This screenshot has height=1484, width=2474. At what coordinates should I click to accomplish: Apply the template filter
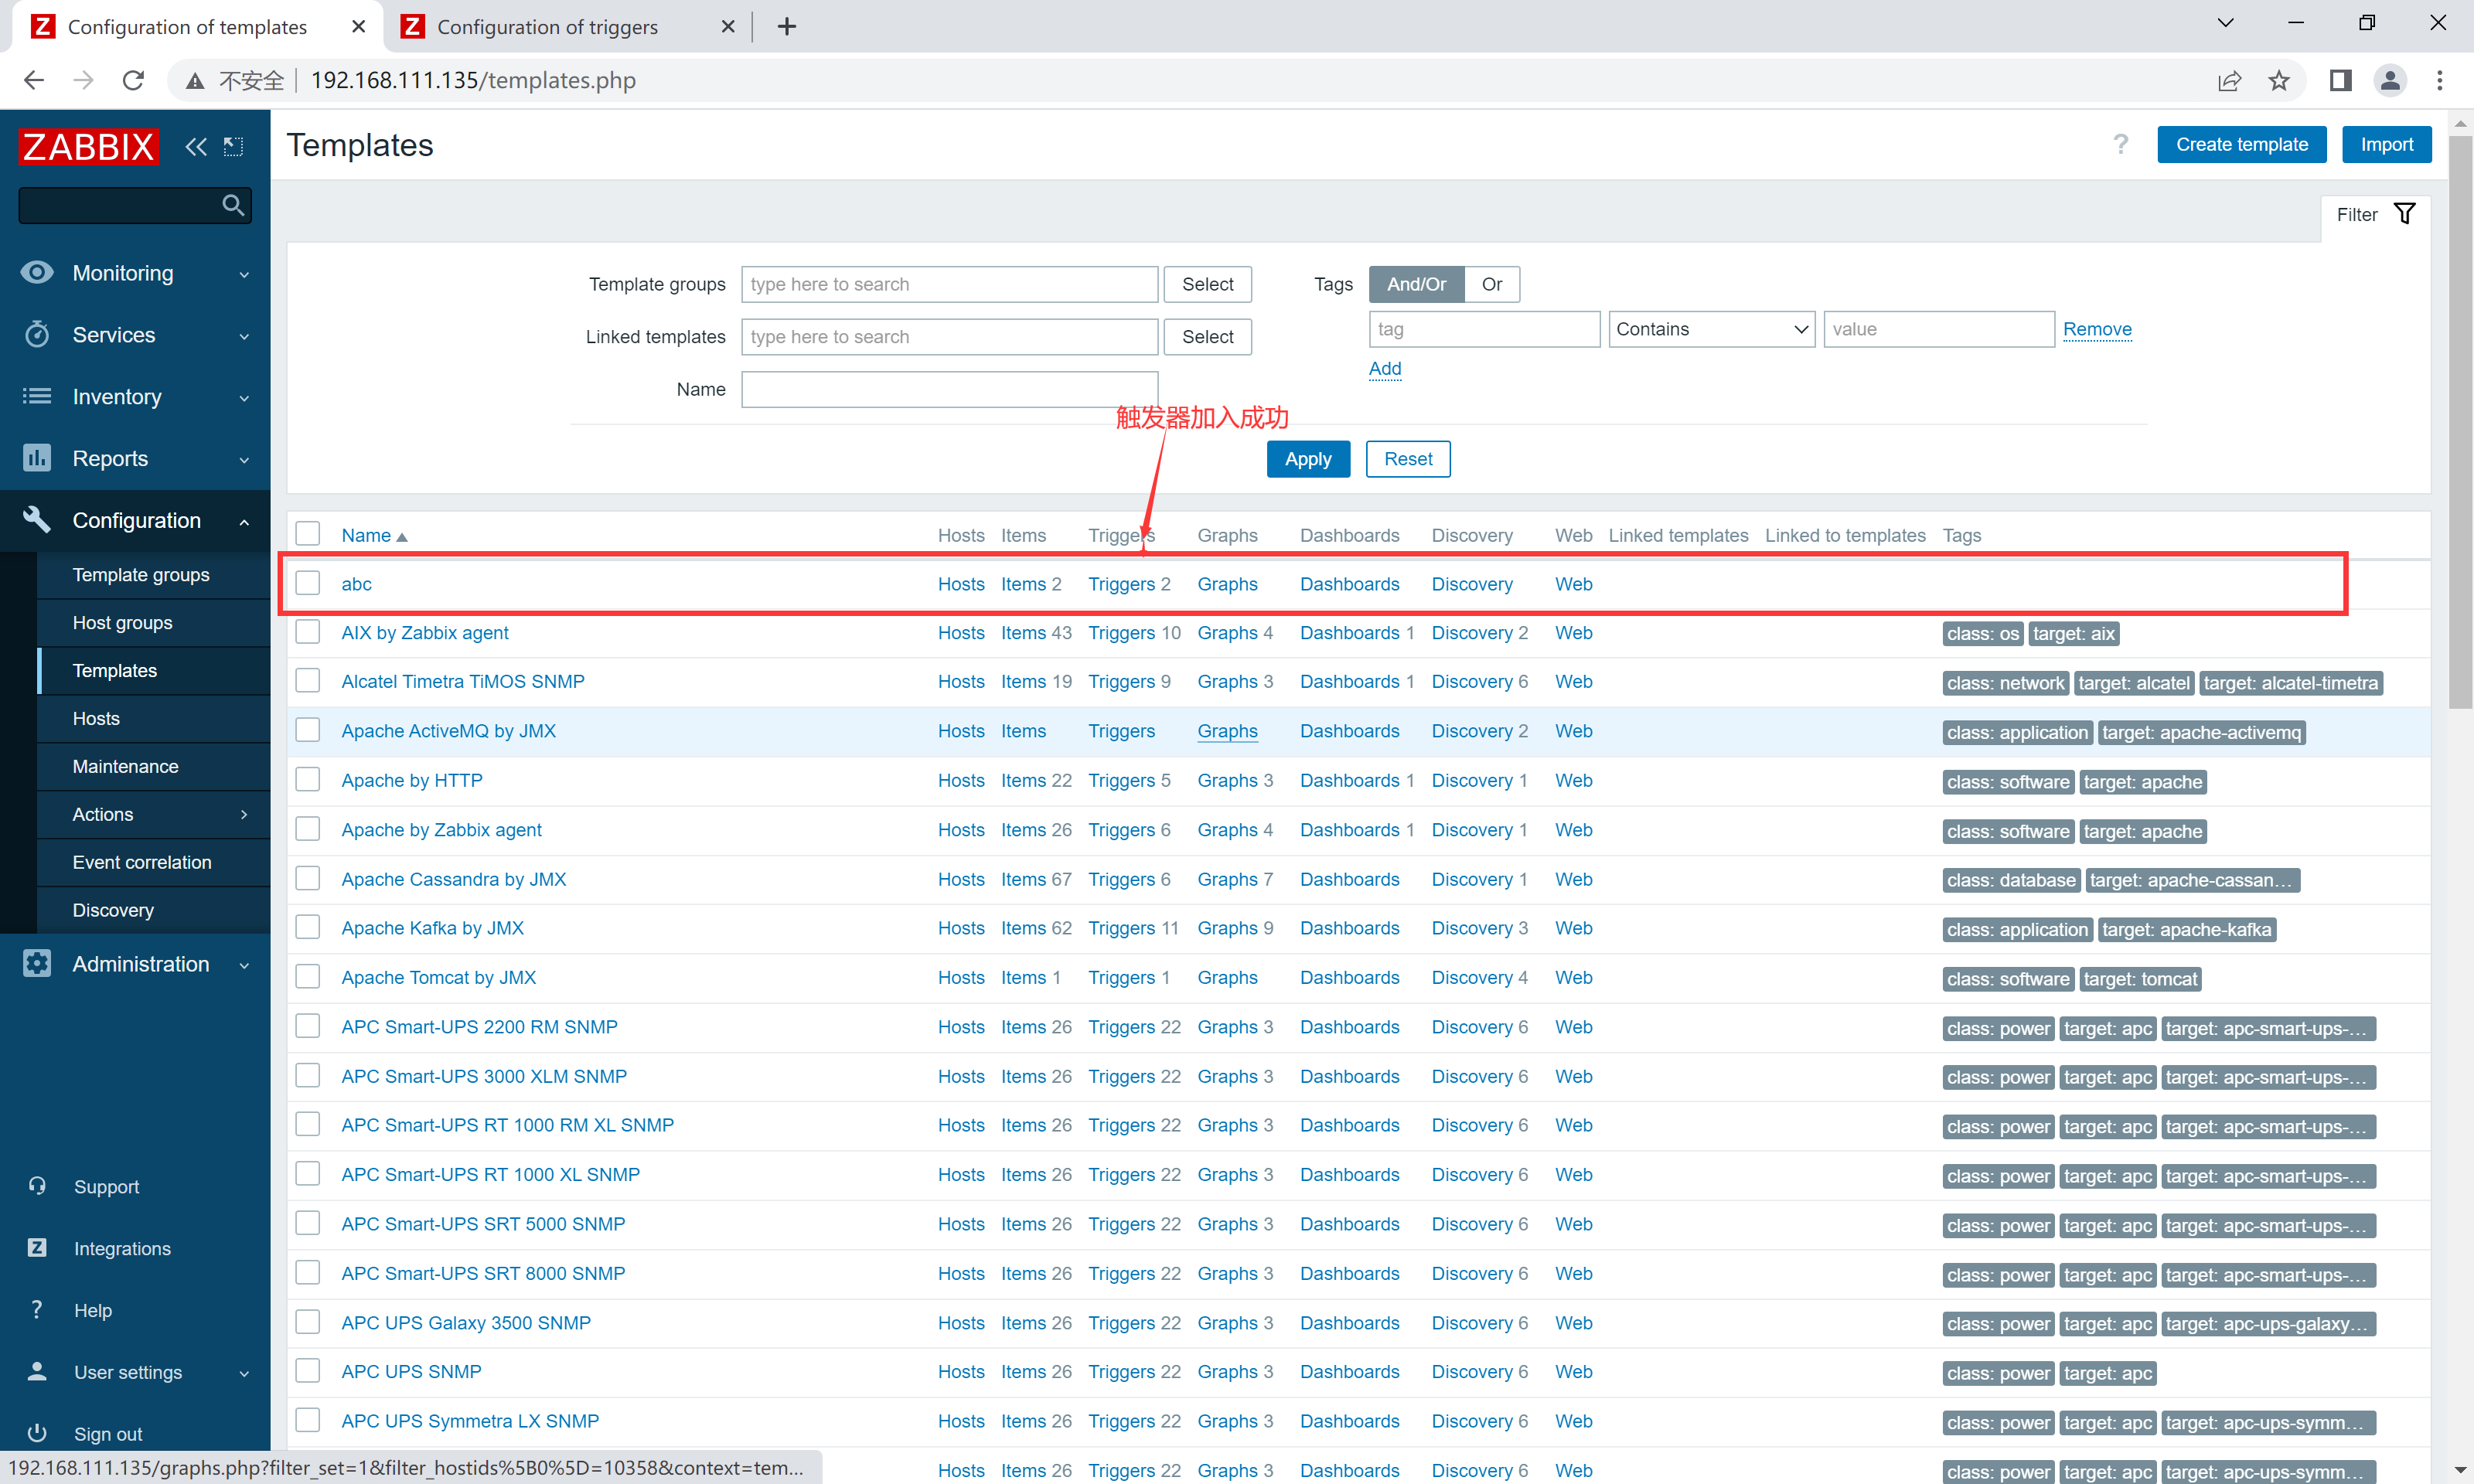tap(1307, 459)
